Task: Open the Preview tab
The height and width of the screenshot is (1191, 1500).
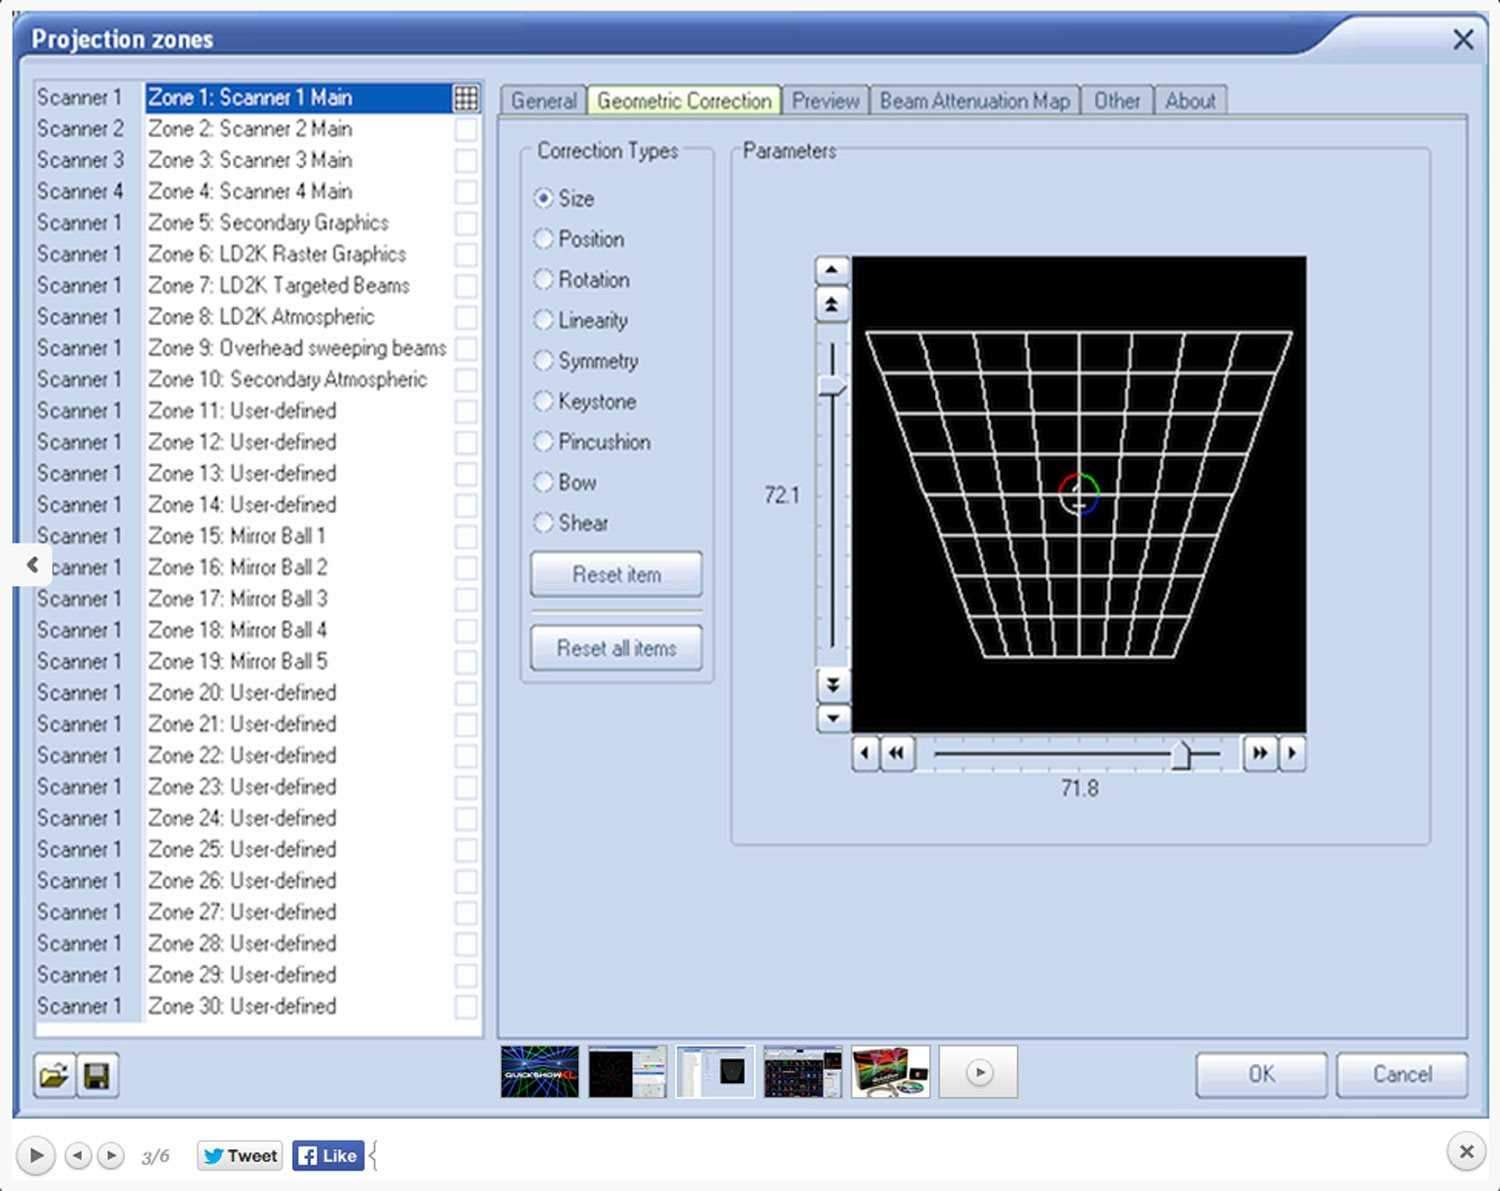Action: [x=824, y=100]
